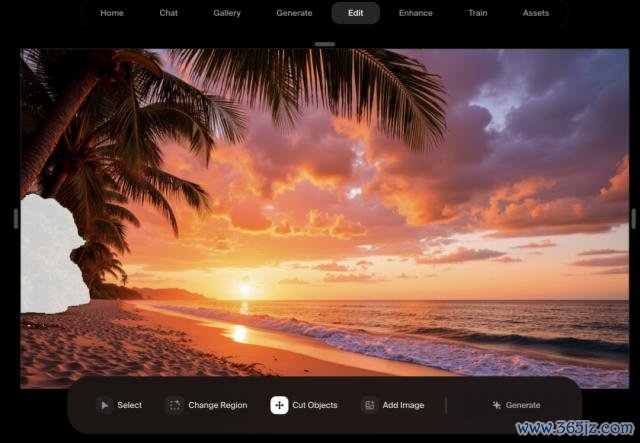This screenshot has height=443, width=640.
Task: Click the left canvas edge handle
Action: pos(16,219)
